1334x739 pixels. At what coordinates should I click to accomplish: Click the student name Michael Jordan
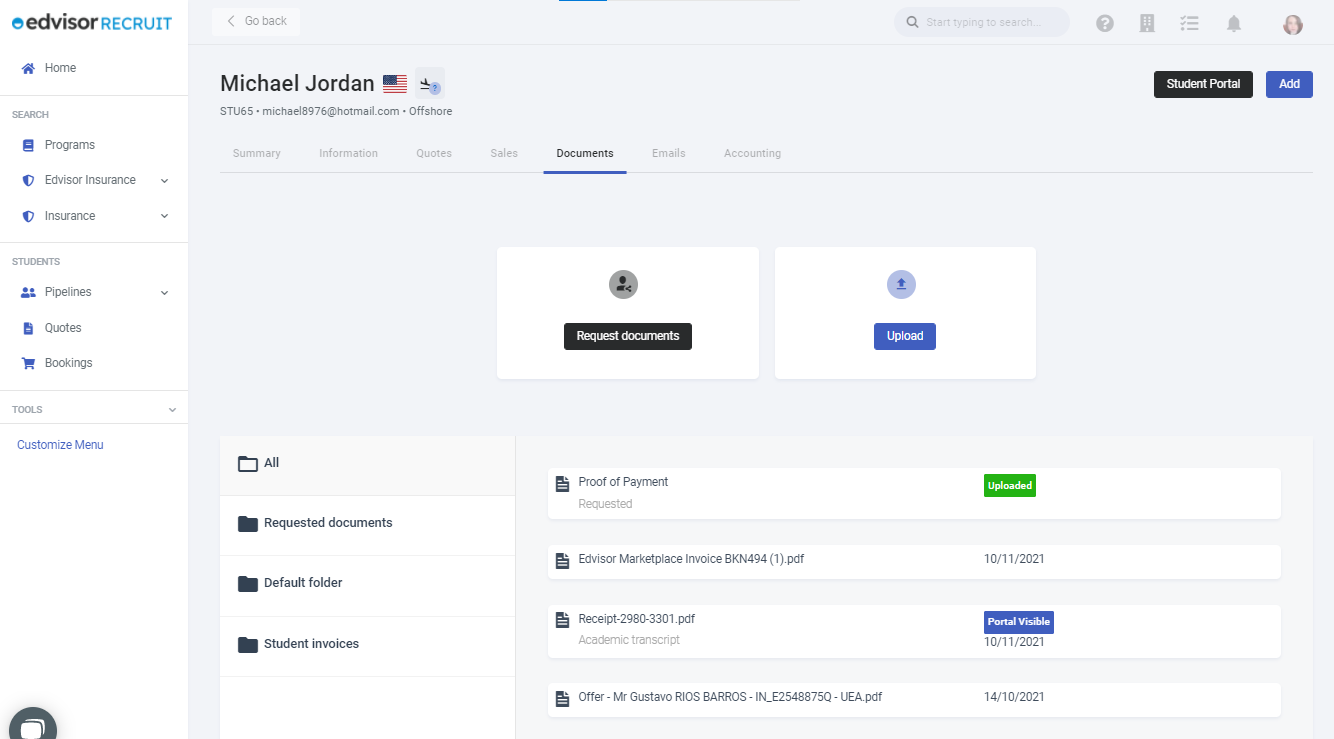click(x=297, y=84)
